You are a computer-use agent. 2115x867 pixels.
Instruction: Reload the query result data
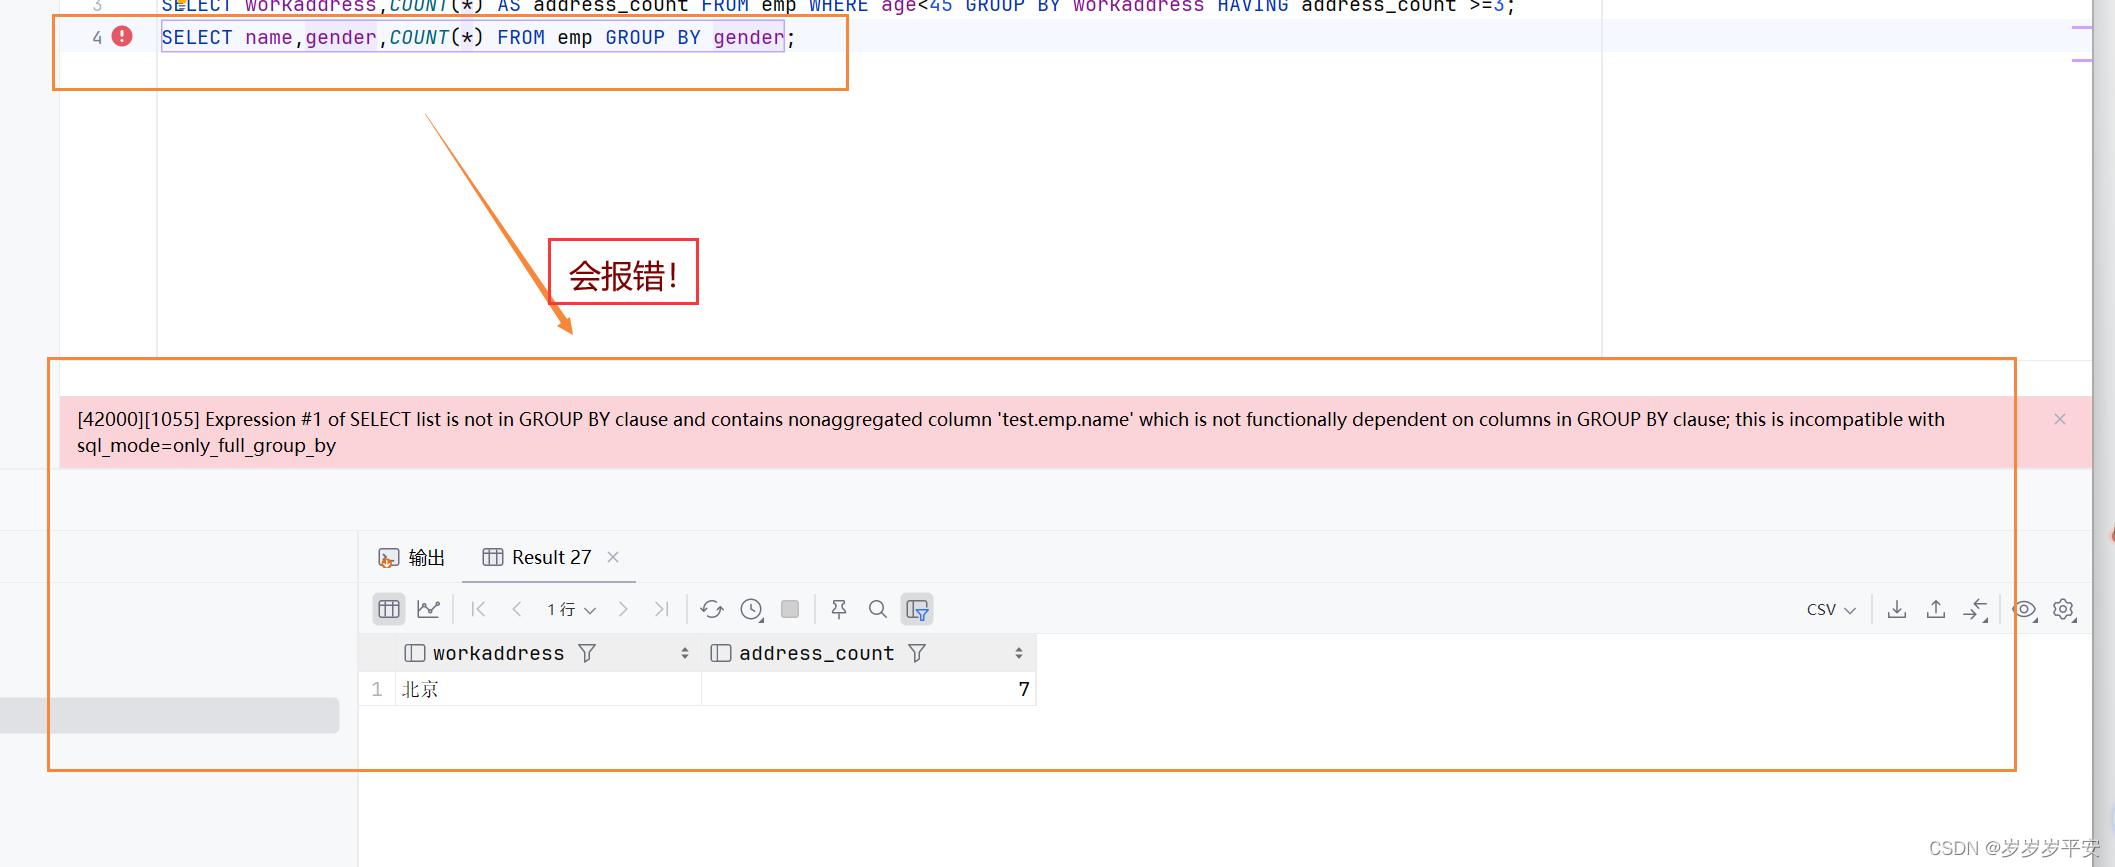tap(712, 609)
